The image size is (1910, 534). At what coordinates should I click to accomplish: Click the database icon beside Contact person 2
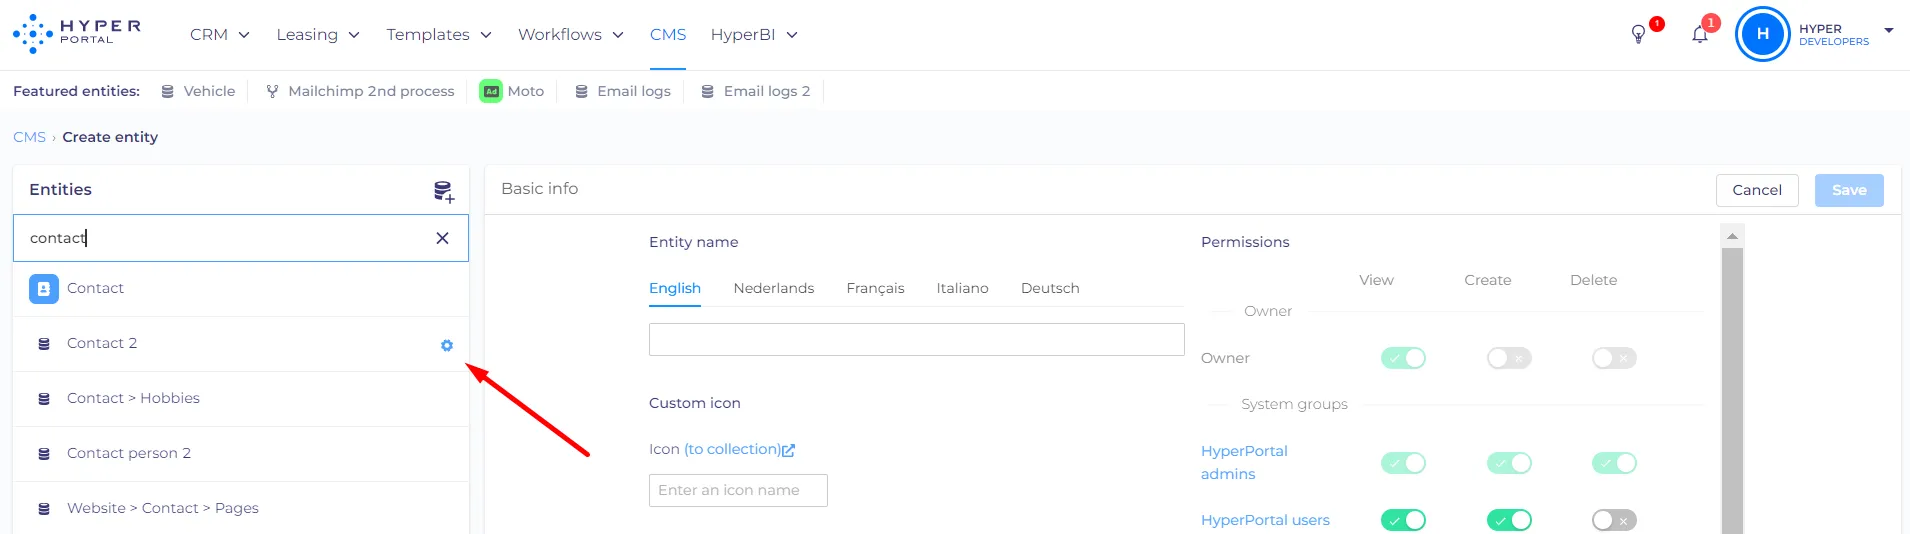[x=44, y=454]
